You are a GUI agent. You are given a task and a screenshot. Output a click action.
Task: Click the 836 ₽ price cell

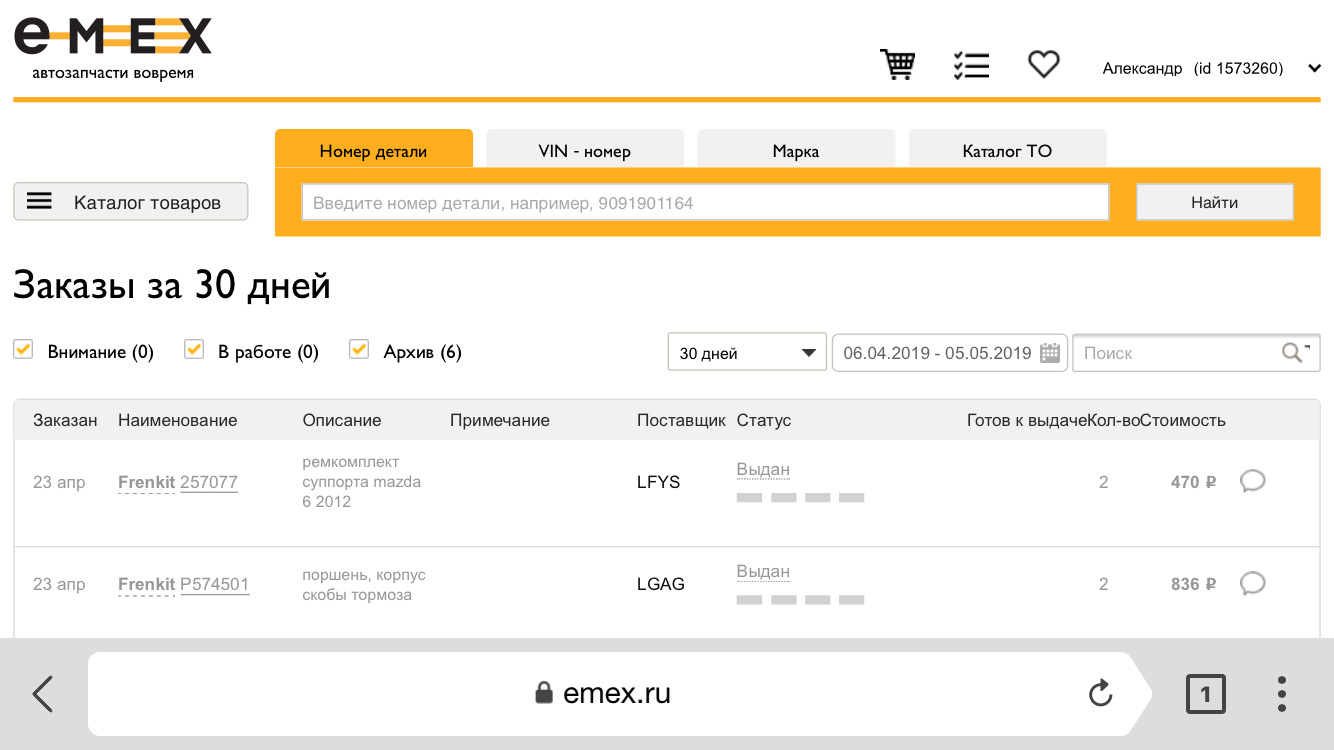point(1193,584)
